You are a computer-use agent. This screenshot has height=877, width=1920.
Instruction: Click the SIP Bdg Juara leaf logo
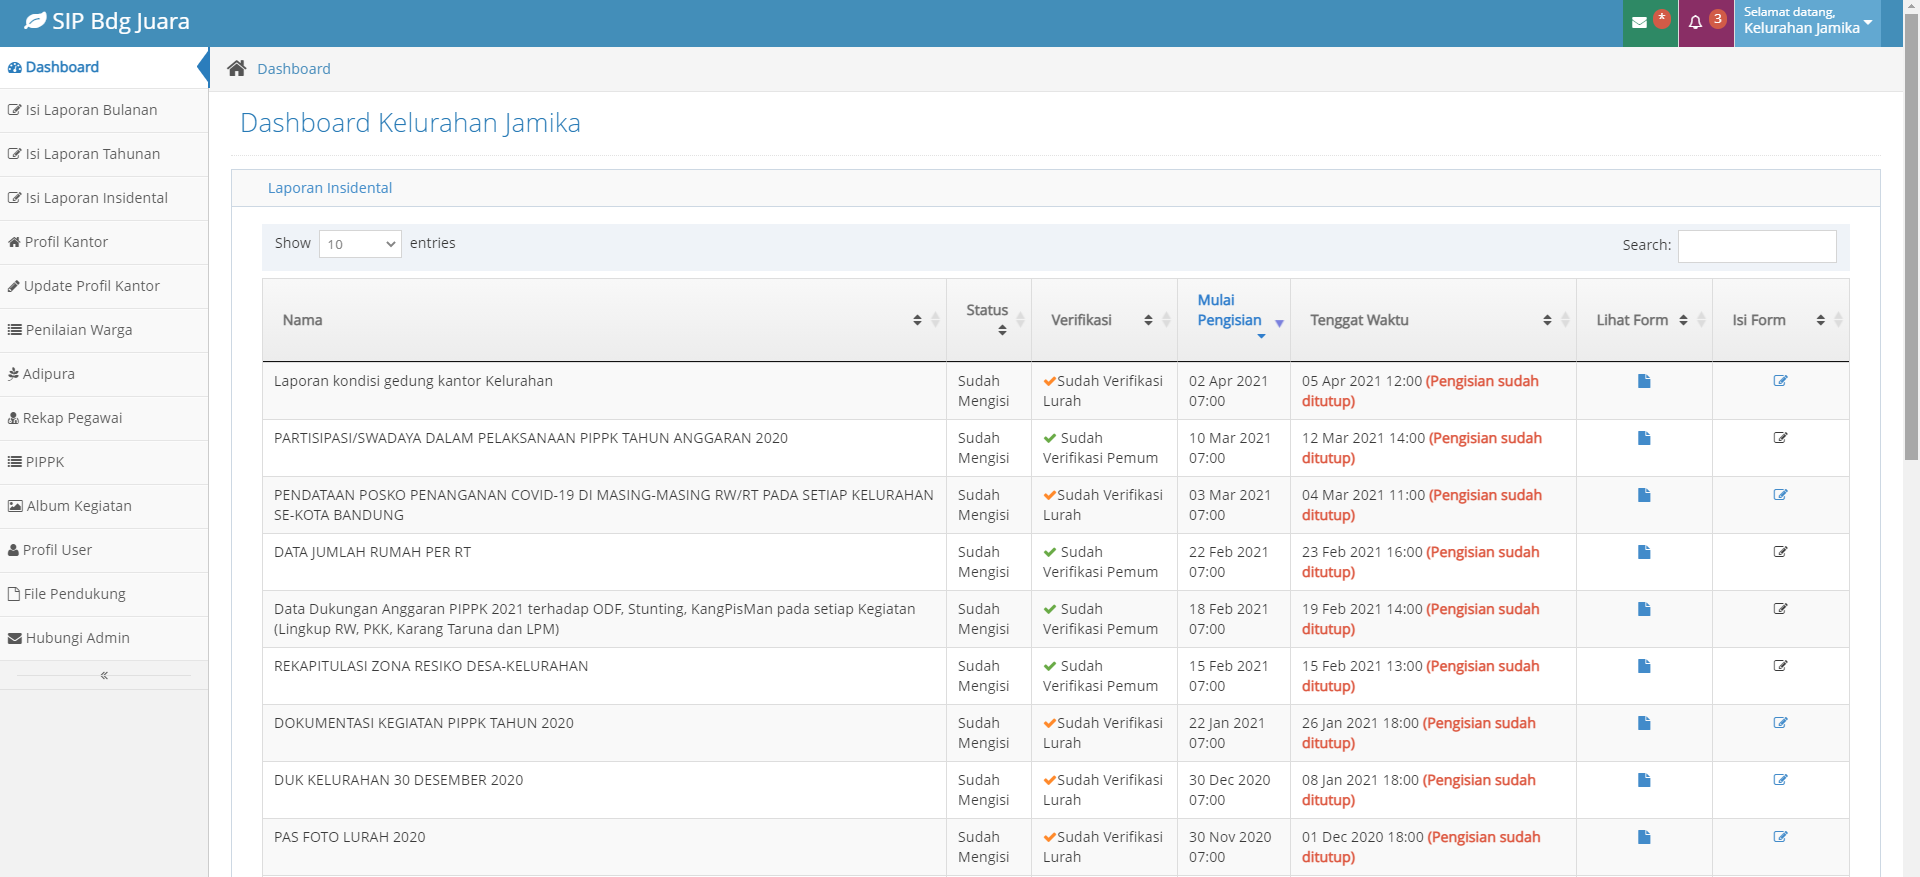(x=35, y=21)
